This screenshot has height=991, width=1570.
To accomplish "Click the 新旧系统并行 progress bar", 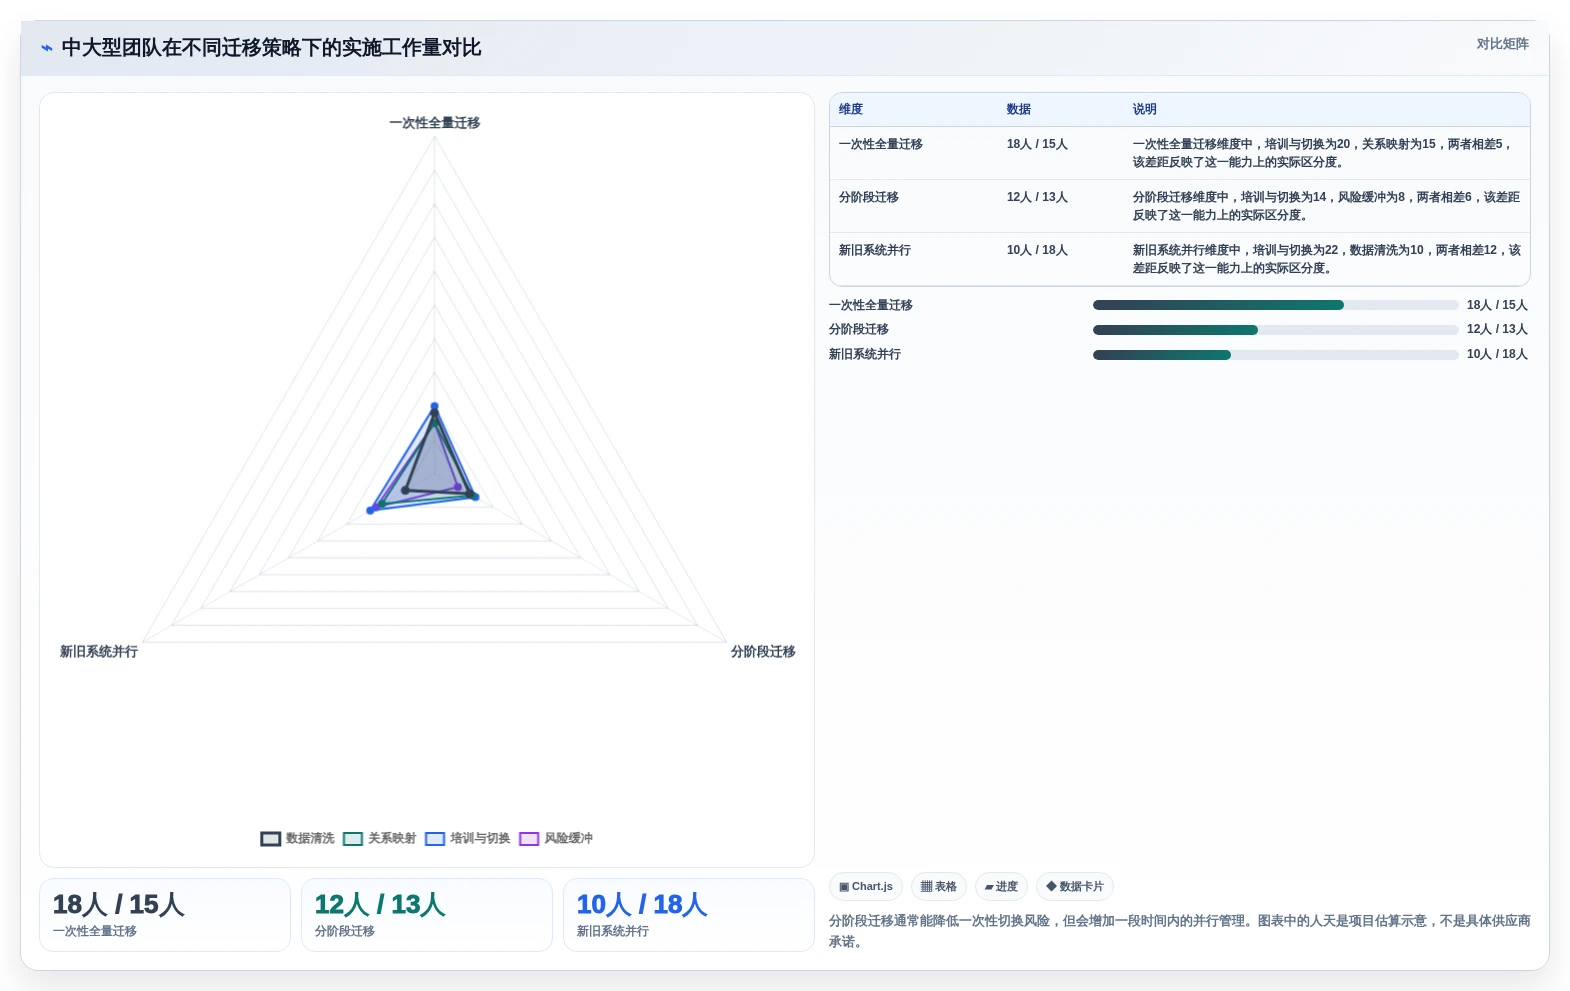I will [1275, 355].
